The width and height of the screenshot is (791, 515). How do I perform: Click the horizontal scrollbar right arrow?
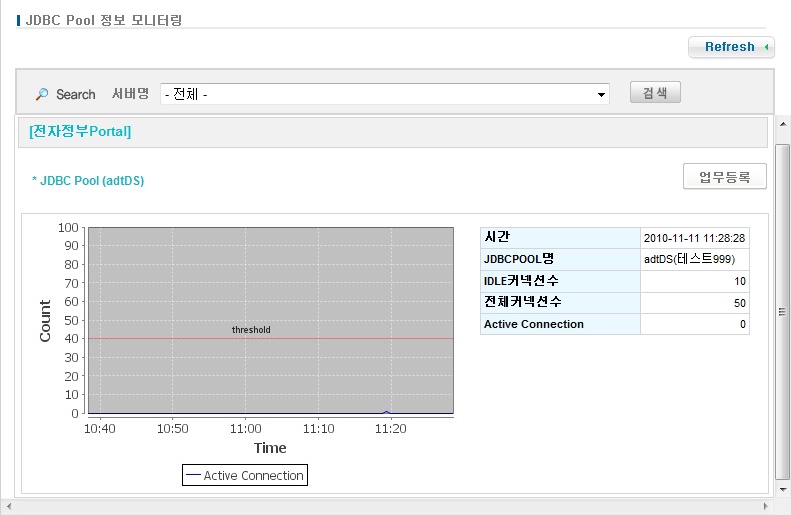[x=768, y=507]
